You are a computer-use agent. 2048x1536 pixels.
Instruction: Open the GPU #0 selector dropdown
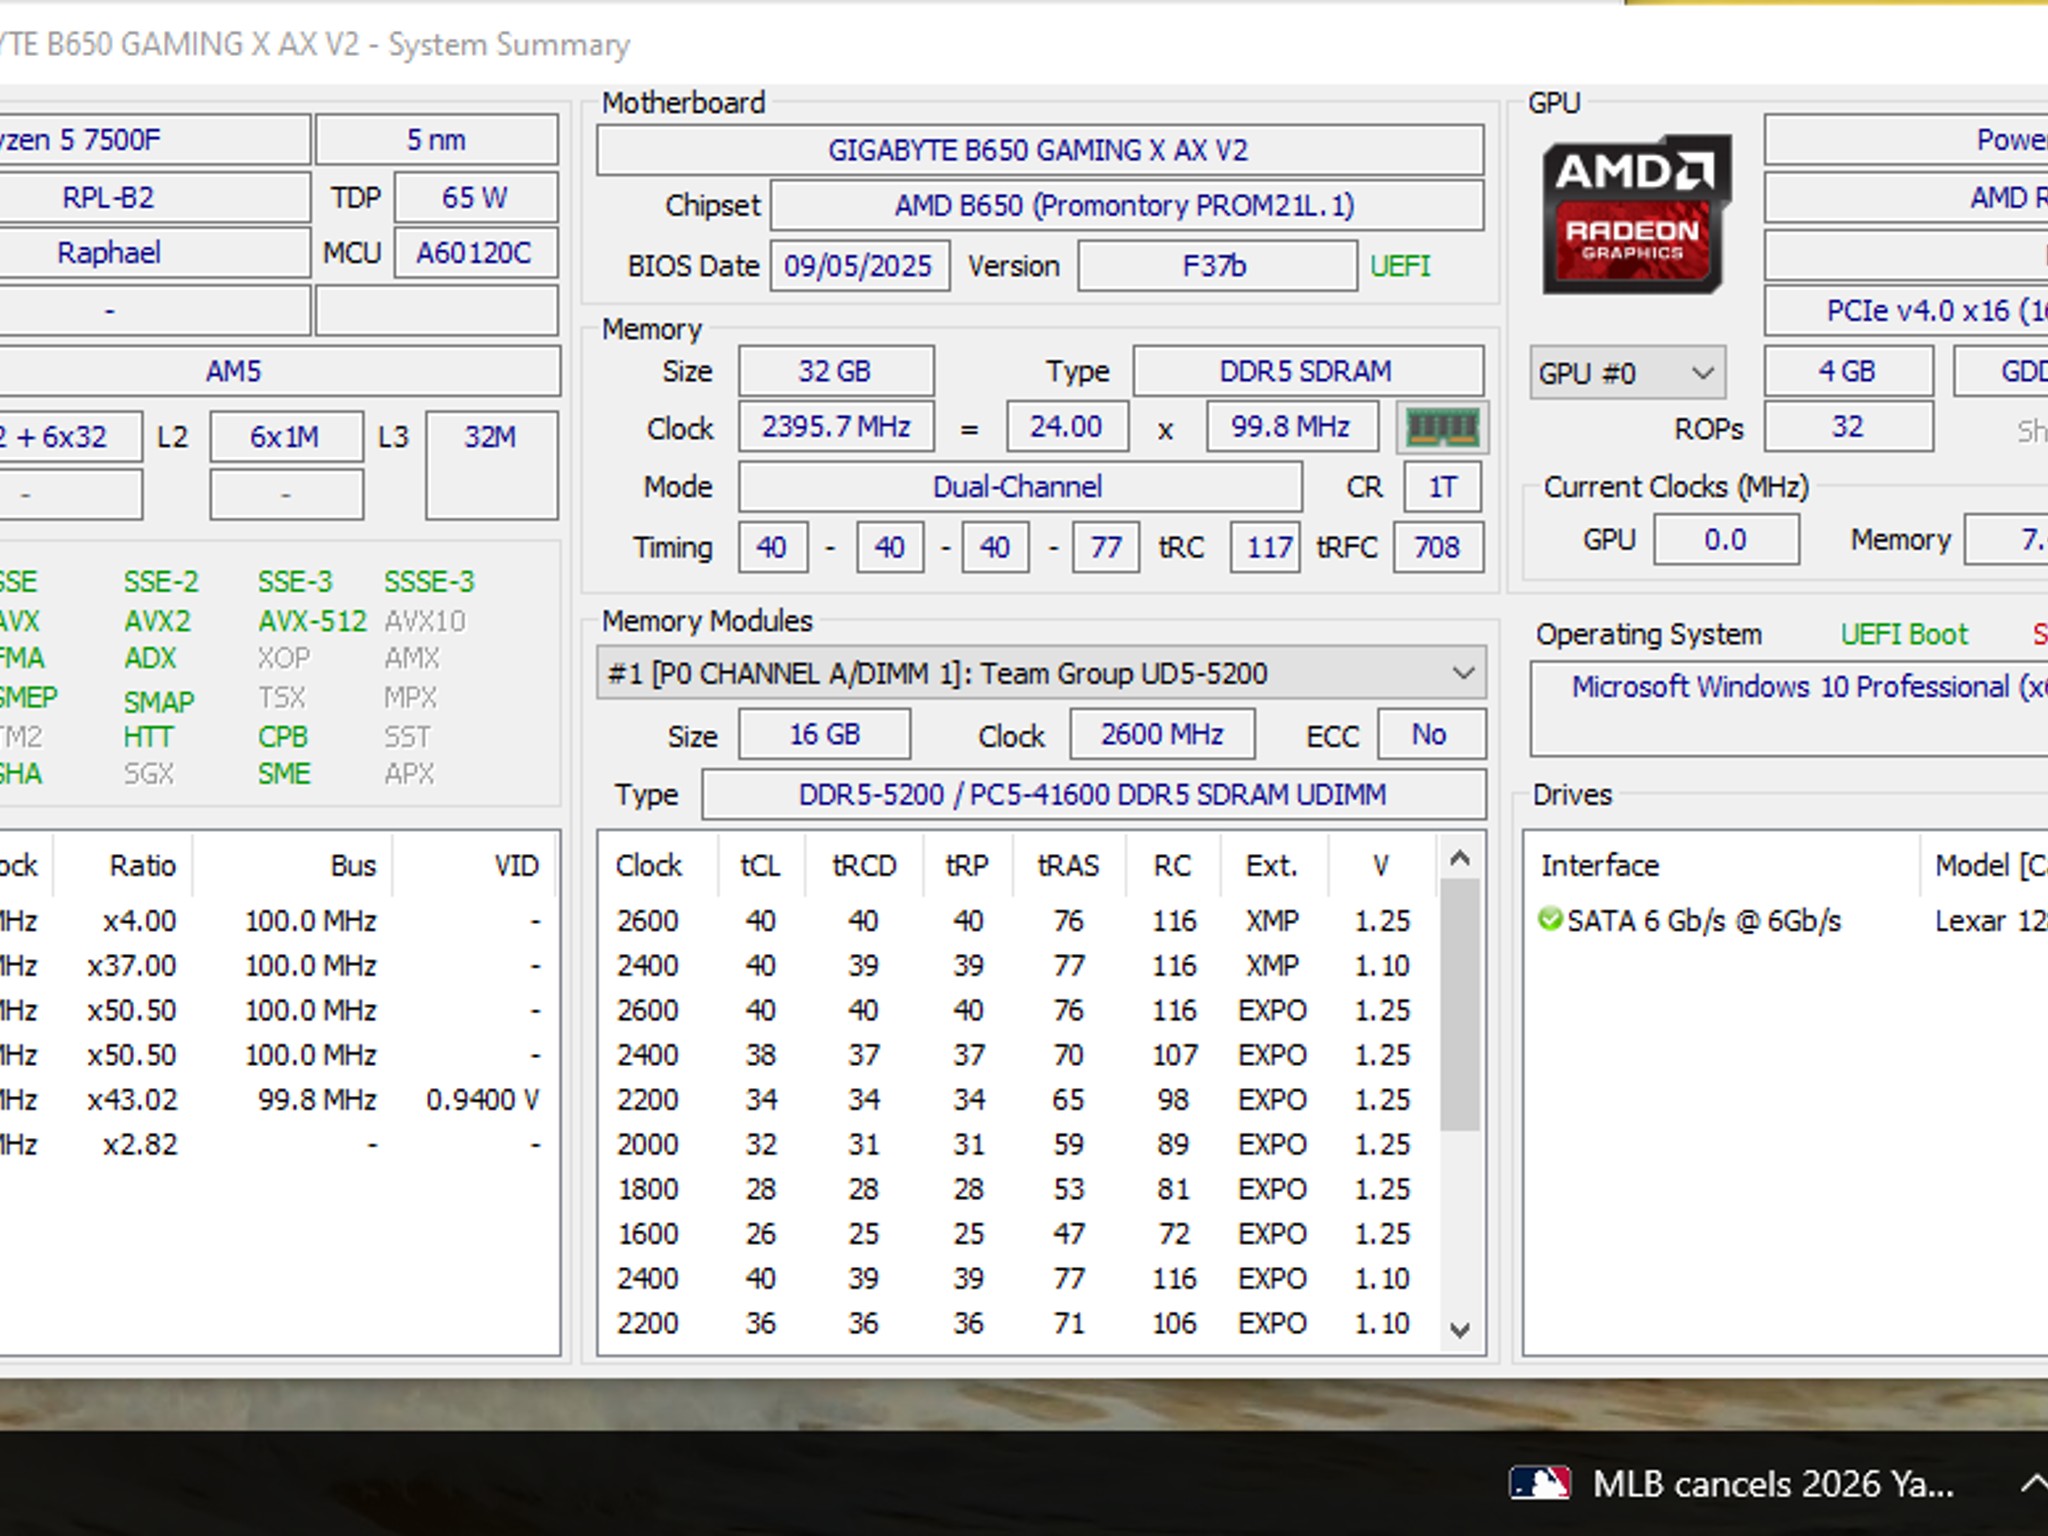click(x=1627, y=373)
